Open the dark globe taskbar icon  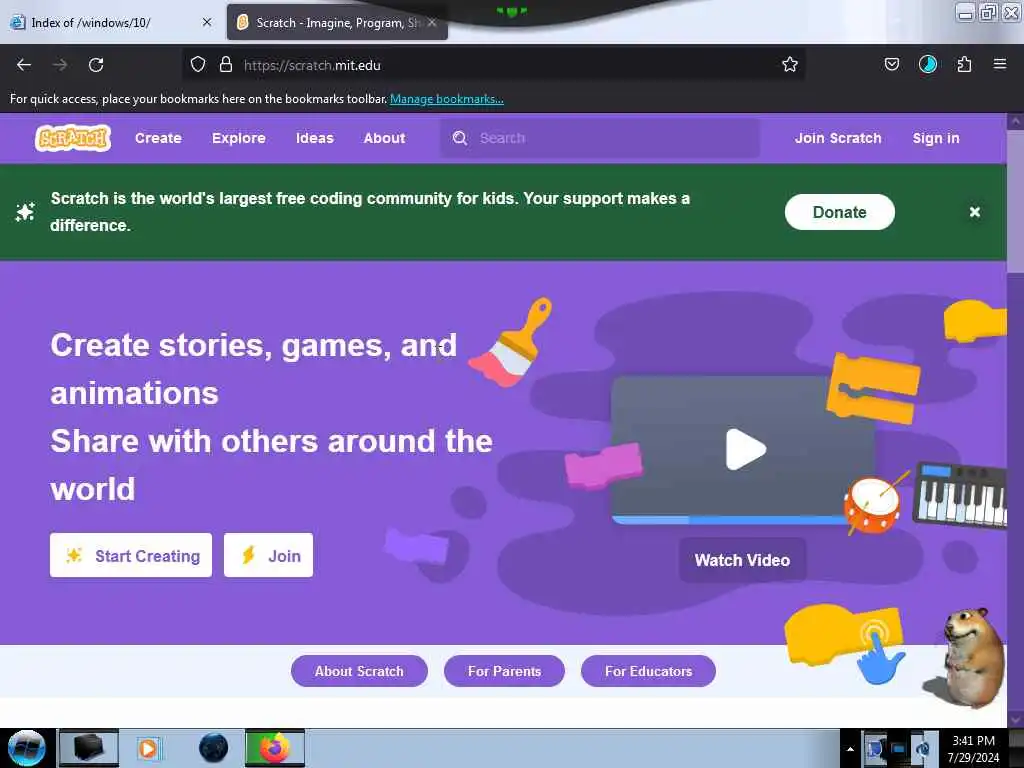click(214, 748)
